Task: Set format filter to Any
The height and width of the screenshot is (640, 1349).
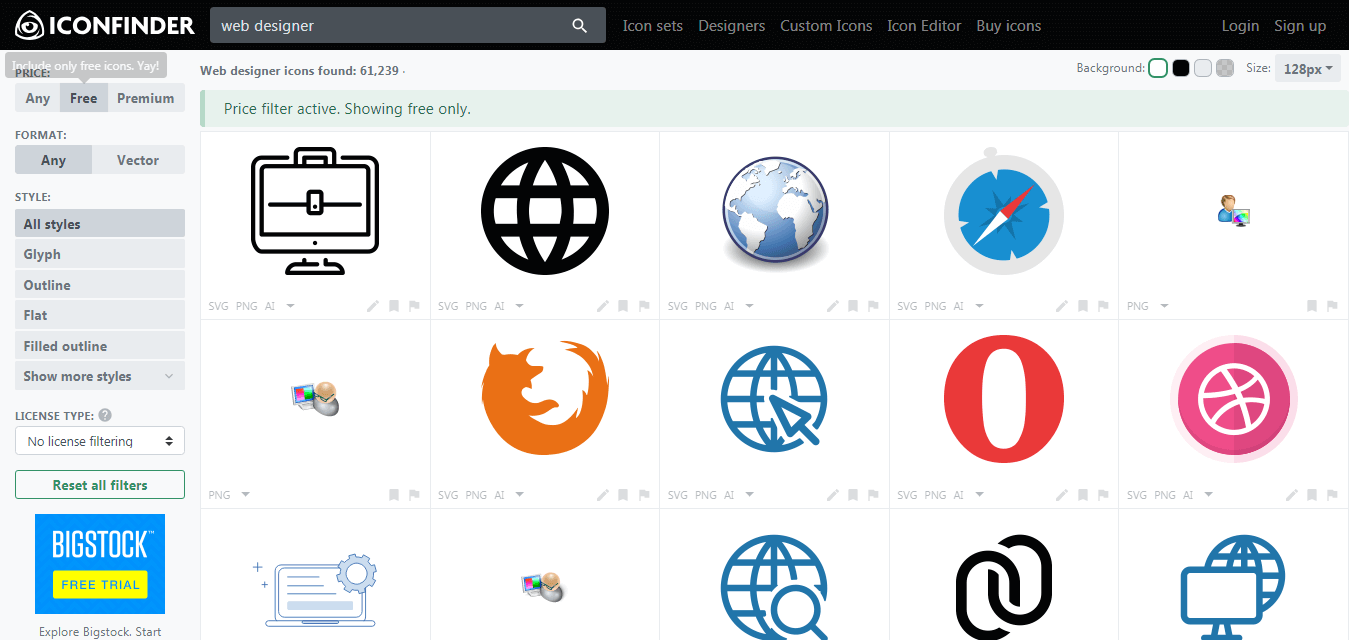Action: pos(53,160)
